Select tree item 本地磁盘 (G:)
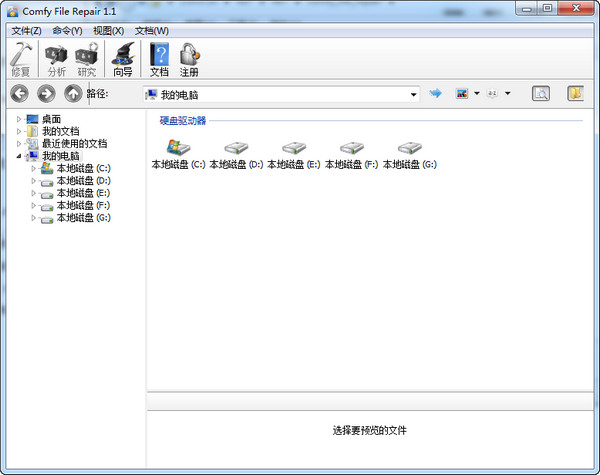This screenshot has height=475, width=600. click(83, 218)
